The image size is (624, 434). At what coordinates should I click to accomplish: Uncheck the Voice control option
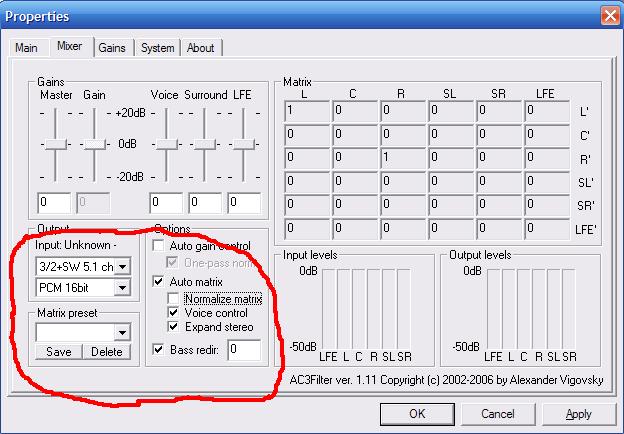(173, 313)
